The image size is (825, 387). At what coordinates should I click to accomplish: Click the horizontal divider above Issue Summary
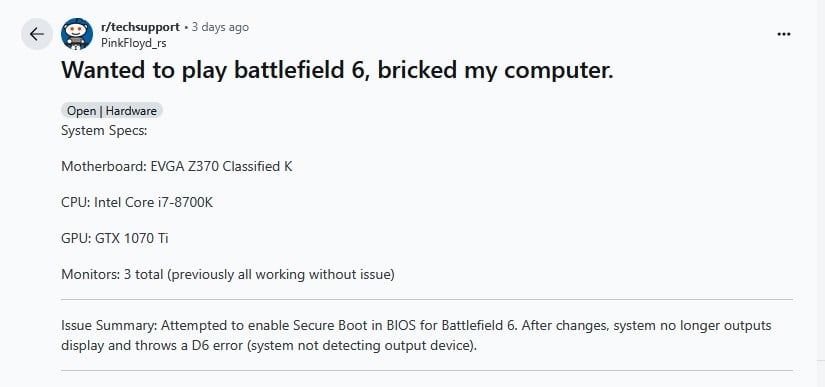coord(427,300)
